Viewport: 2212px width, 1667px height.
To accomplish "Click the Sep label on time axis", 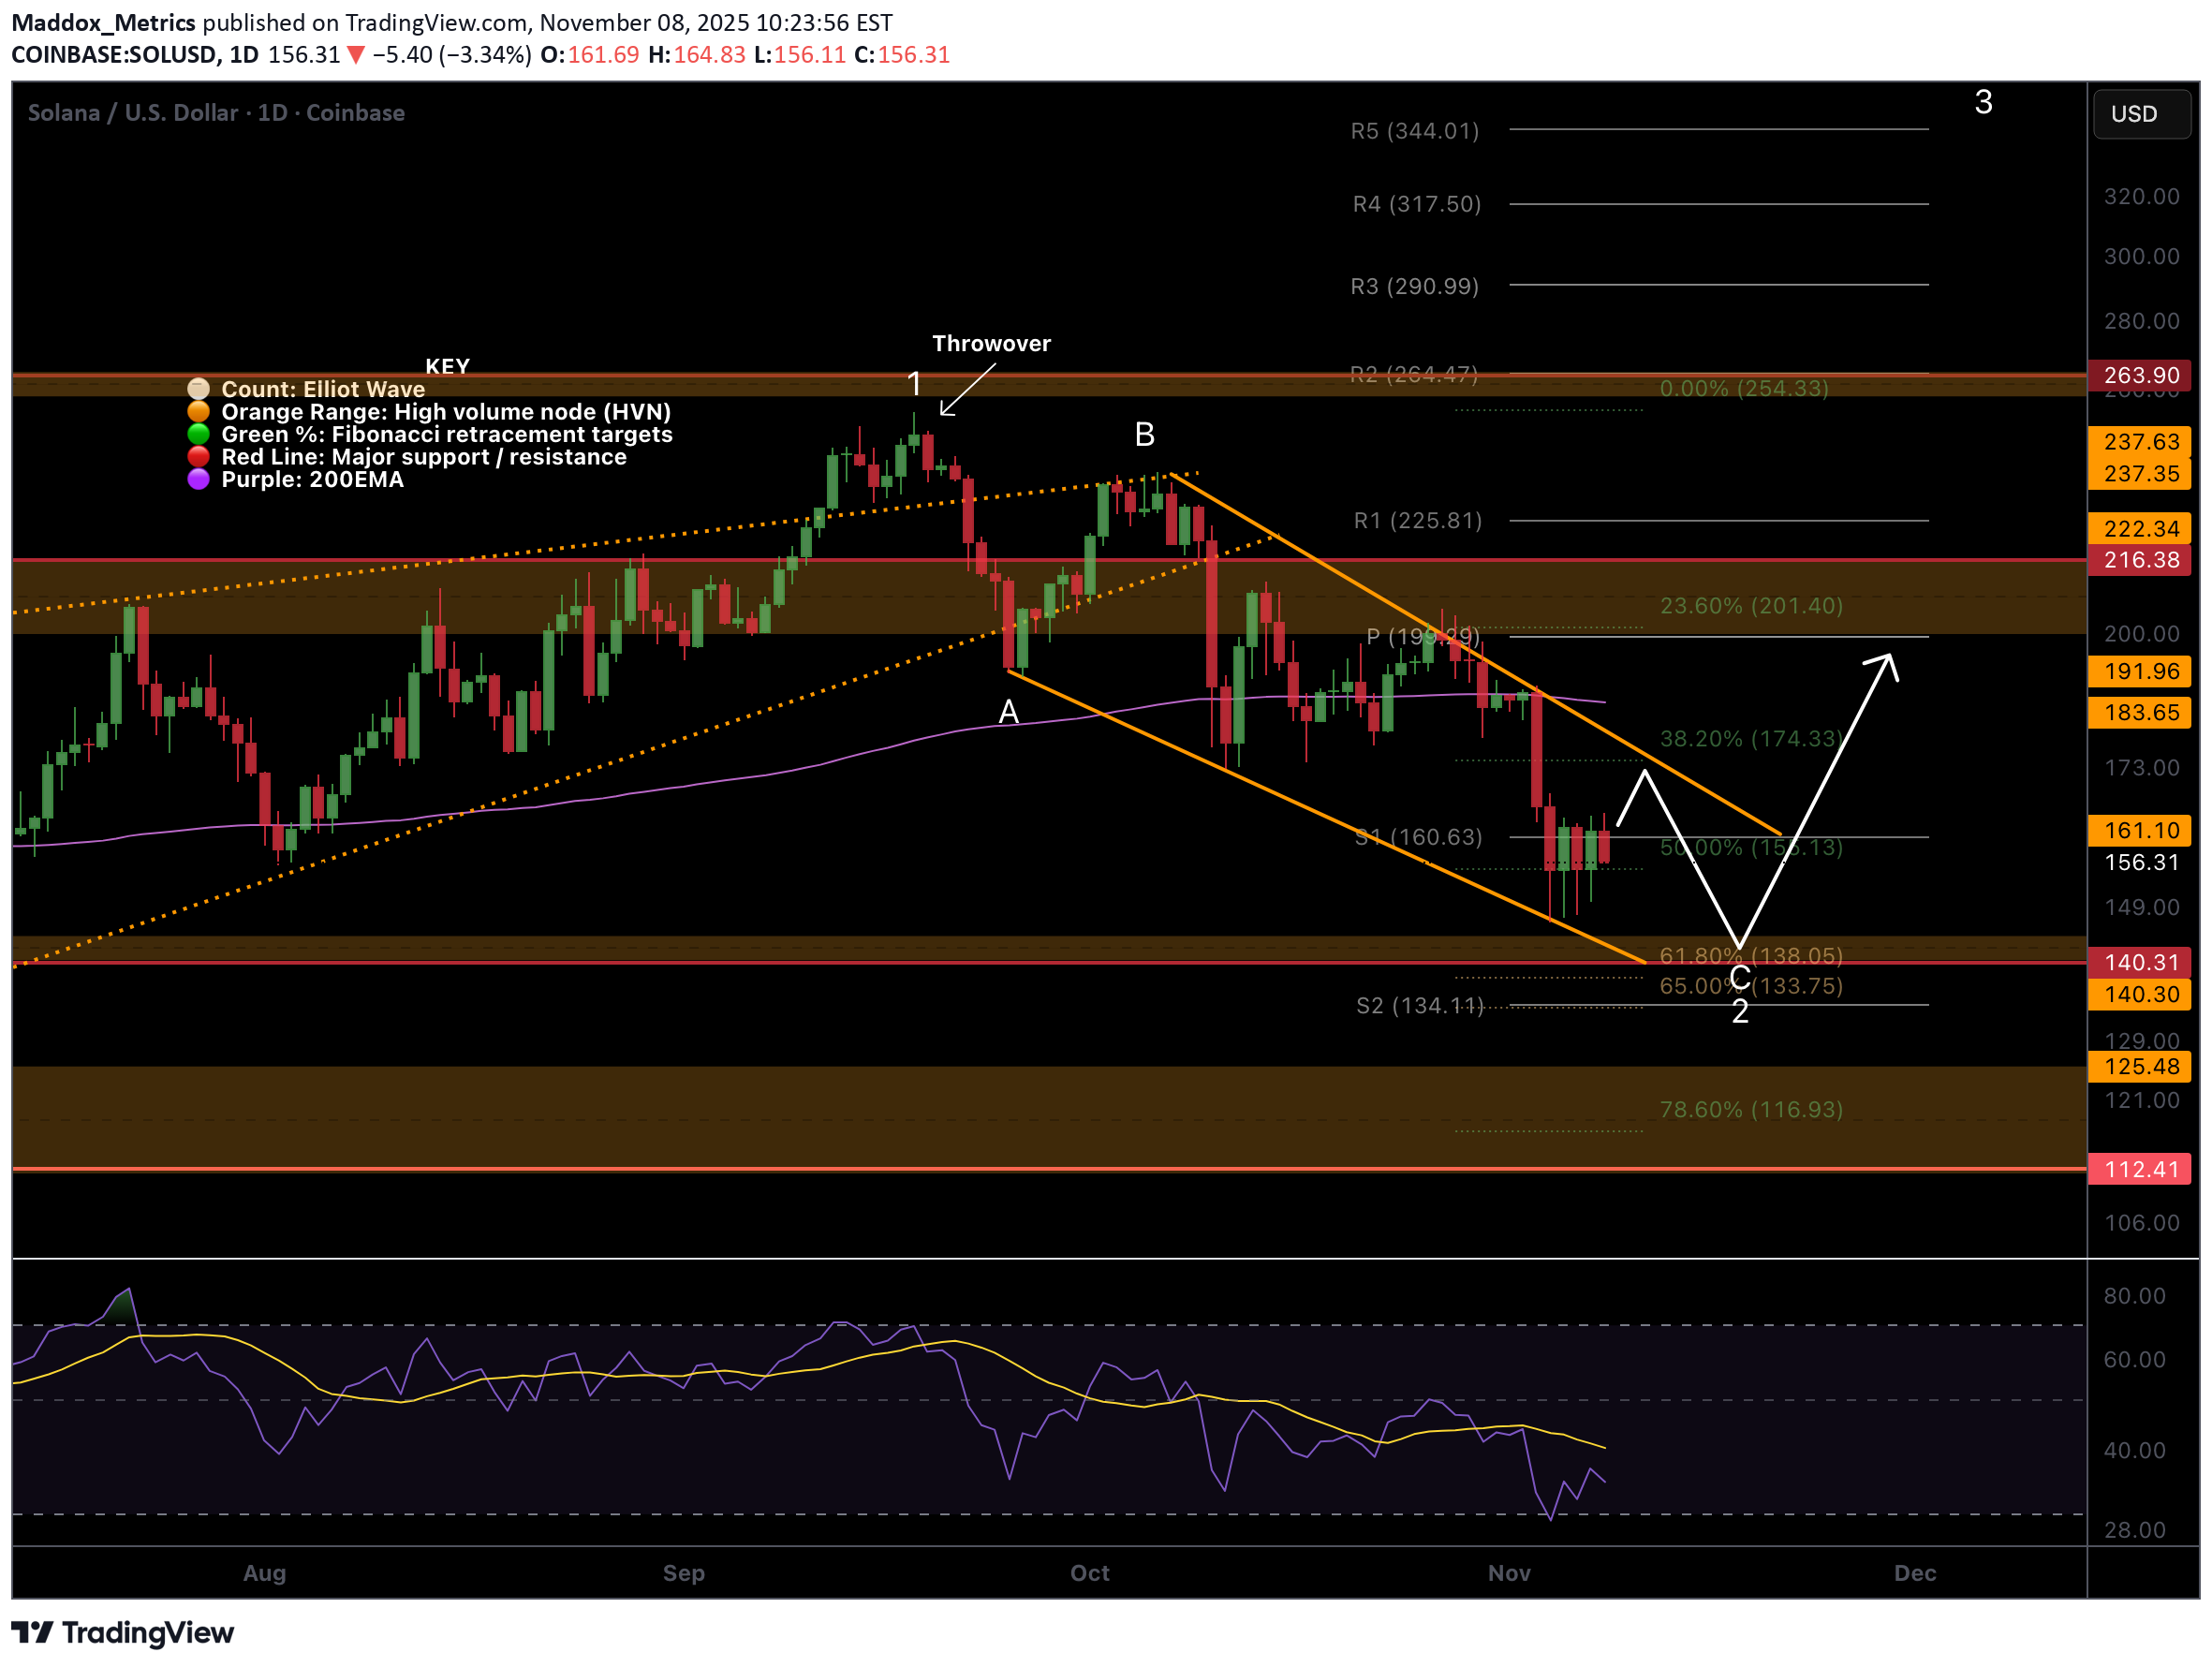I will [683, 1573].
